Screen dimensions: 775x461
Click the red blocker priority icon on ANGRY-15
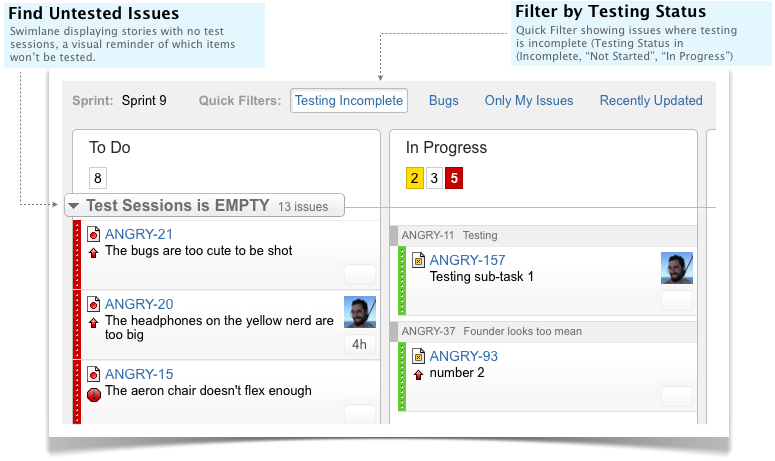tap(94, 393)
